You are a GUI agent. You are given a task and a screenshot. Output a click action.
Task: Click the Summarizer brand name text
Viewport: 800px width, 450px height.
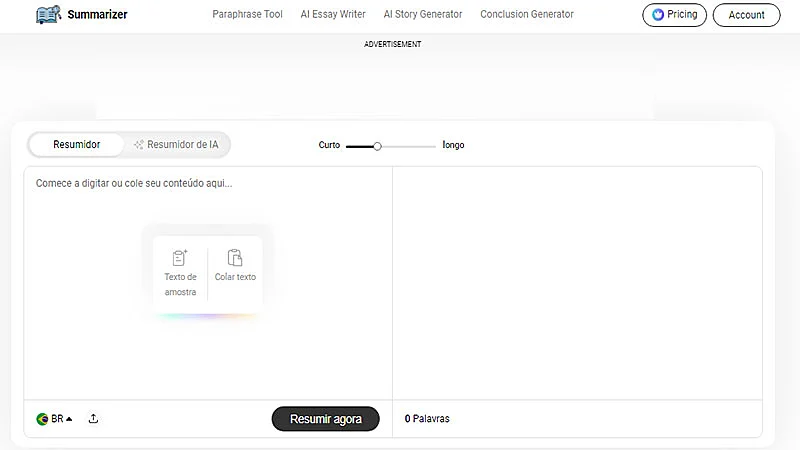tap(97, 14)
